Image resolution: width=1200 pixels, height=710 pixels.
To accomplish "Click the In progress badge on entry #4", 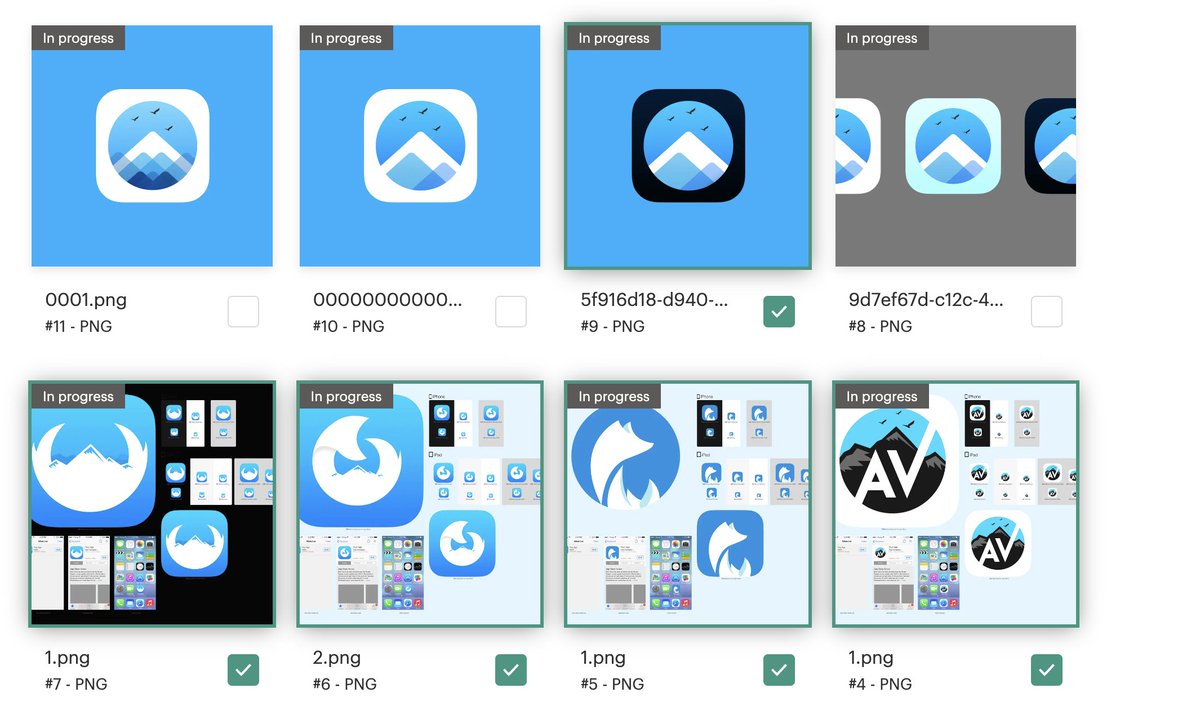I will [882, 396].
